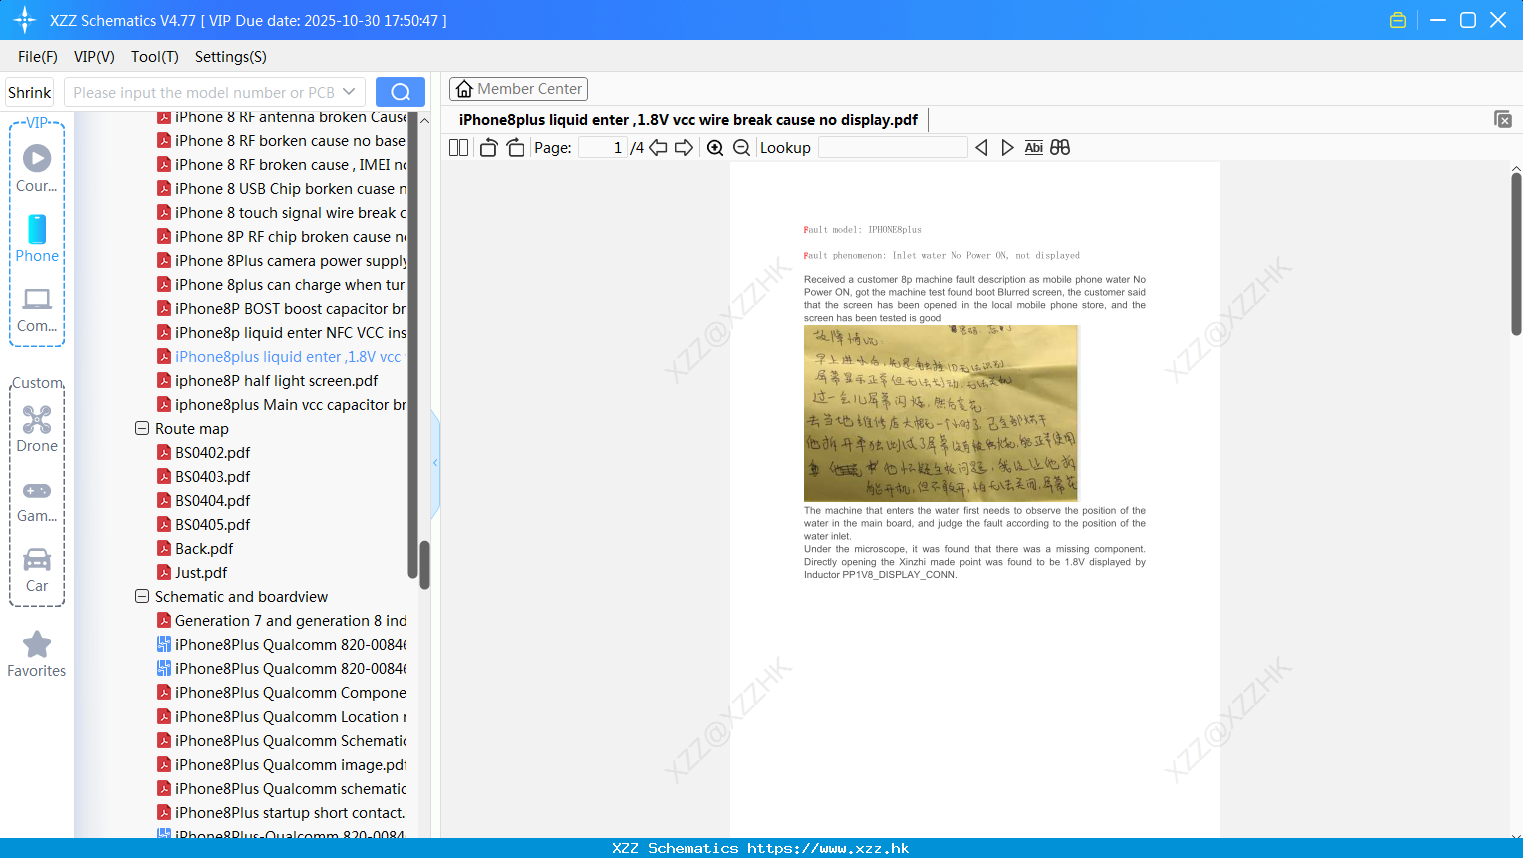Click the blue search button
This screenshot has width=1523, height=858.
[x=400, y=92]
